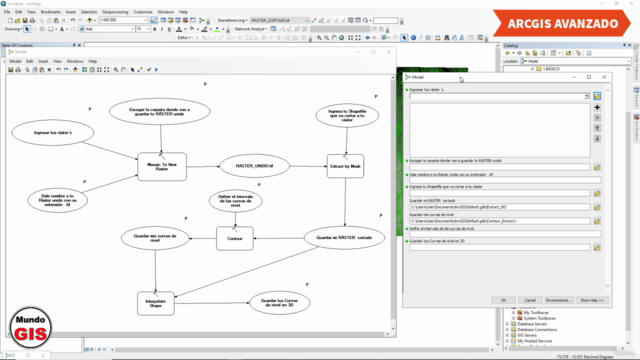
Task: Click the plus add-row button in the dialog
Action: (x=597, y=107)
